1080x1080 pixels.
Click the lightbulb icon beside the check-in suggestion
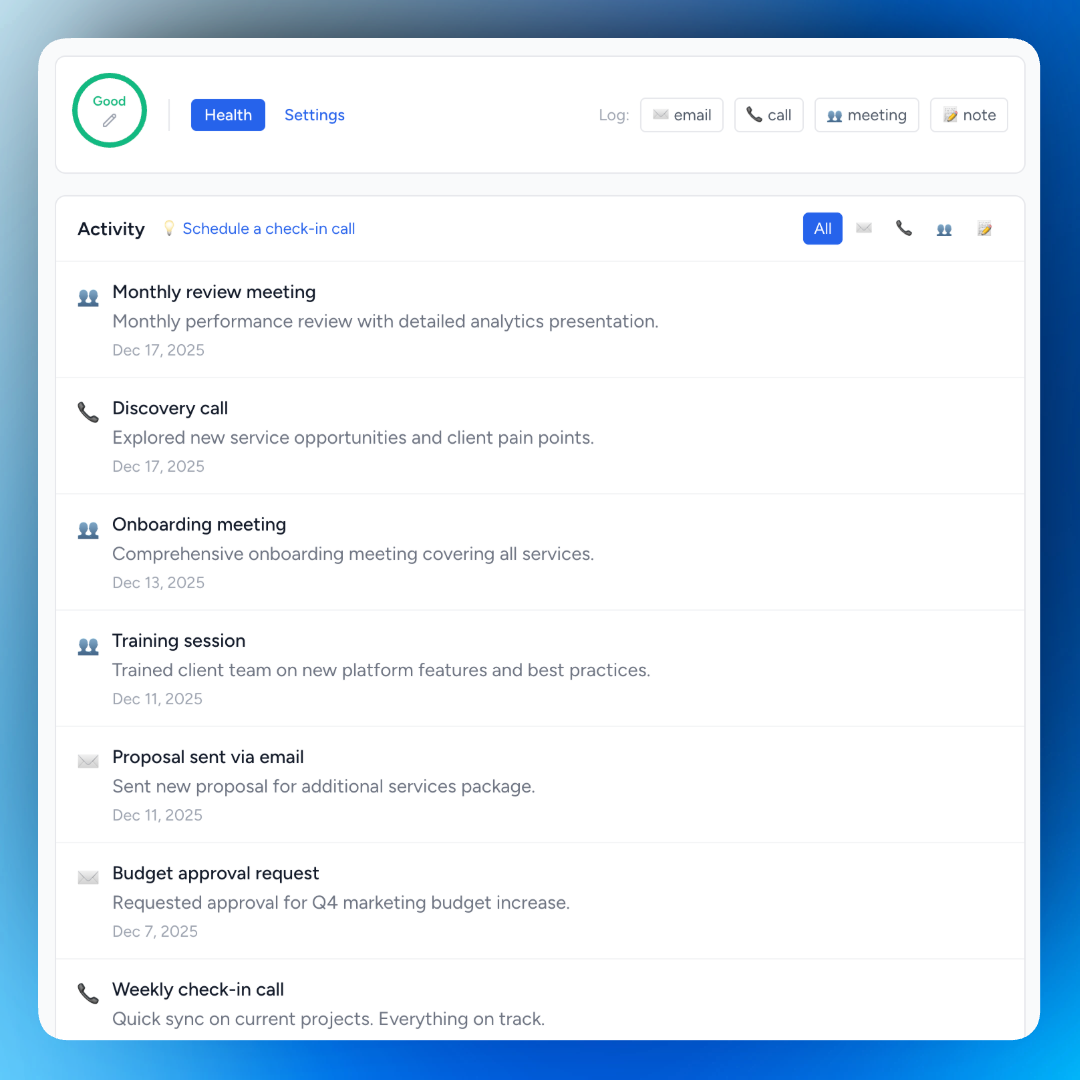169,228
